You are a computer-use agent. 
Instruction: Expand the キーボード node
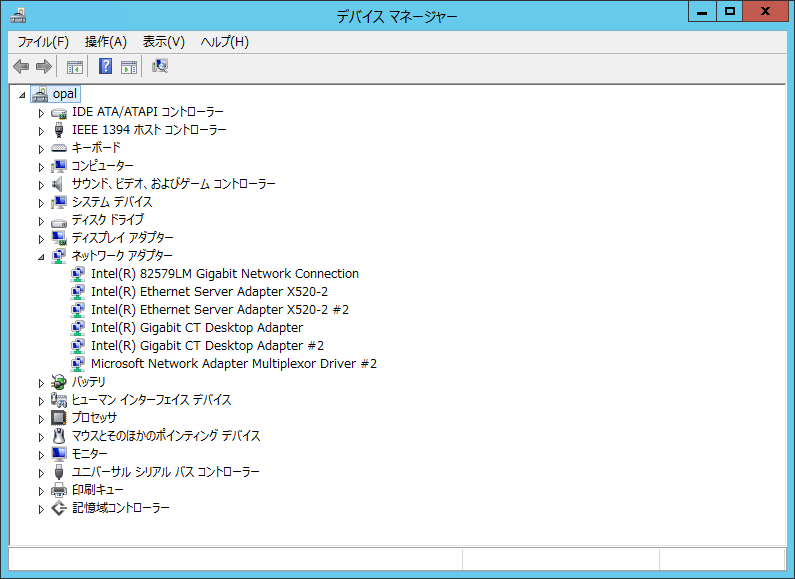tap(41, 149)
